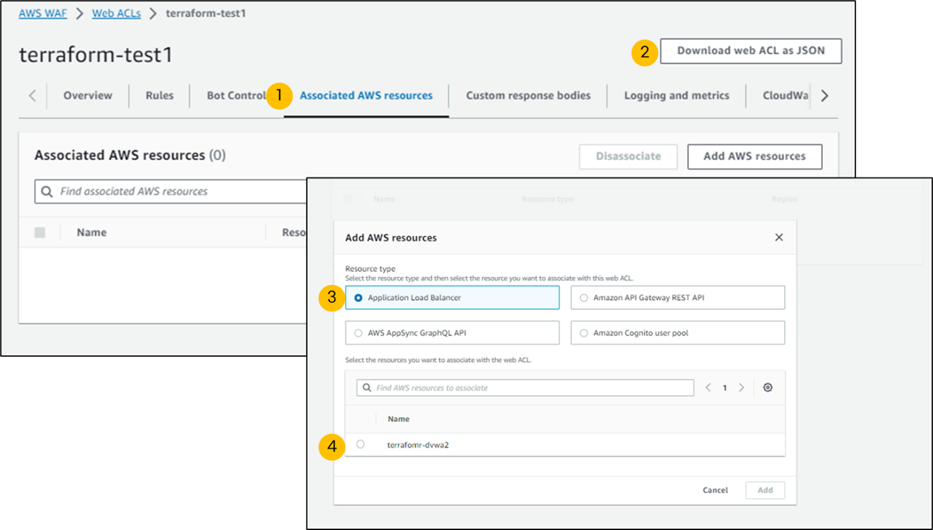This screenshot has width=933, height=530.
Task: Select page 1 in dialog pagination
Action: (725, 388)
